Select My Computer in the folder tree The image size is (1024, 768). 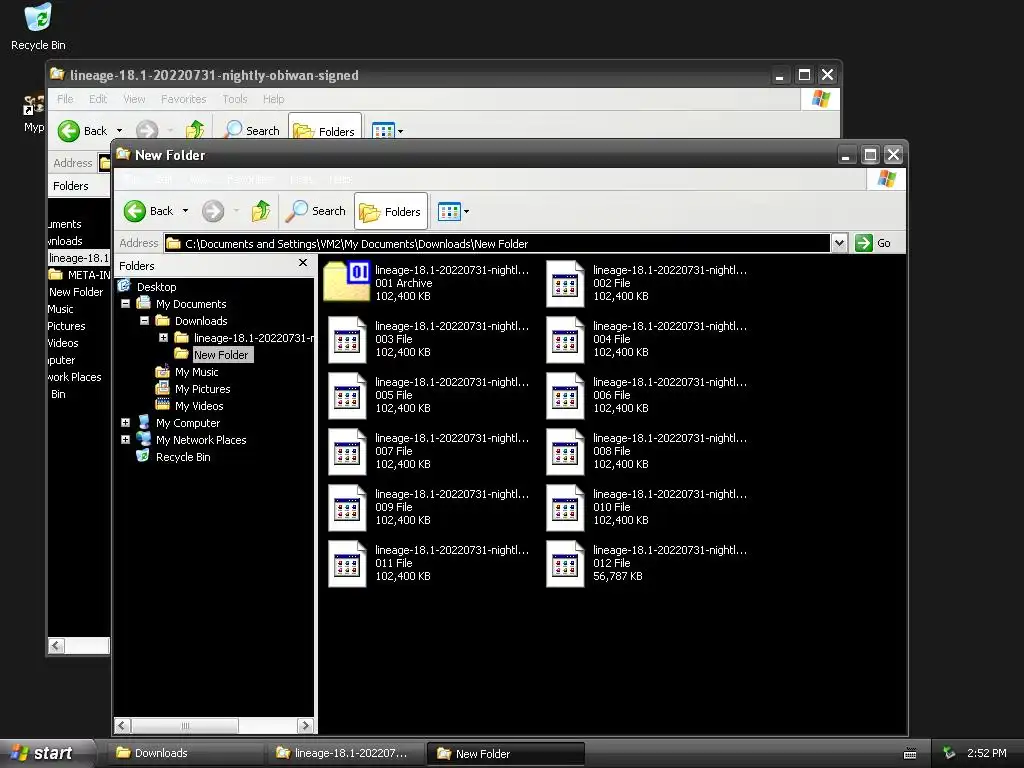187,423
